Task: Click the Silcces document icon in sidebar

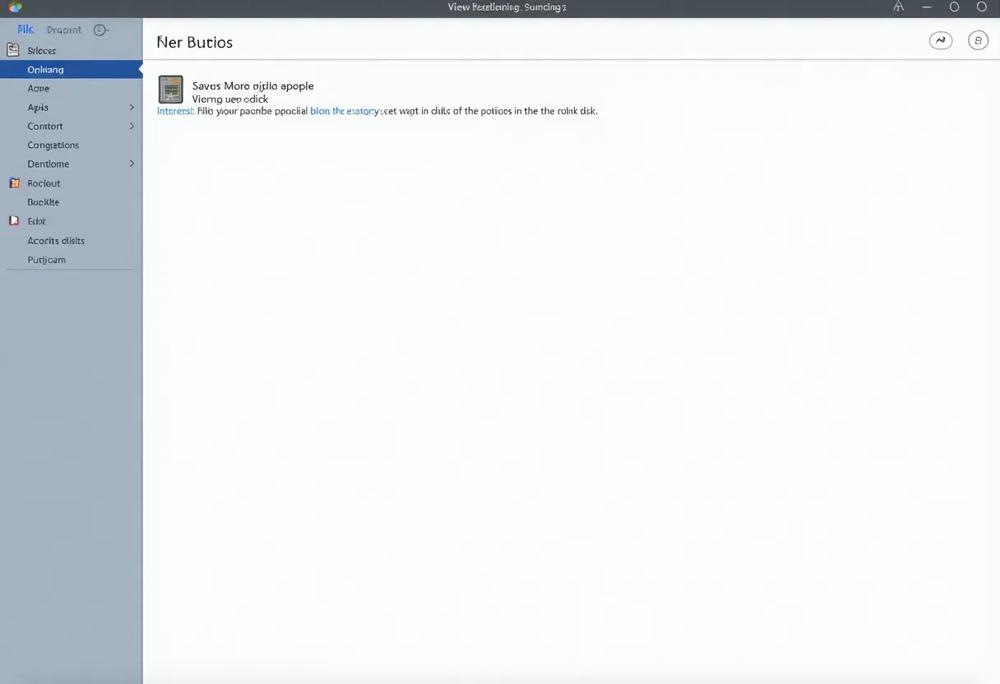Action: click(13, 50)
